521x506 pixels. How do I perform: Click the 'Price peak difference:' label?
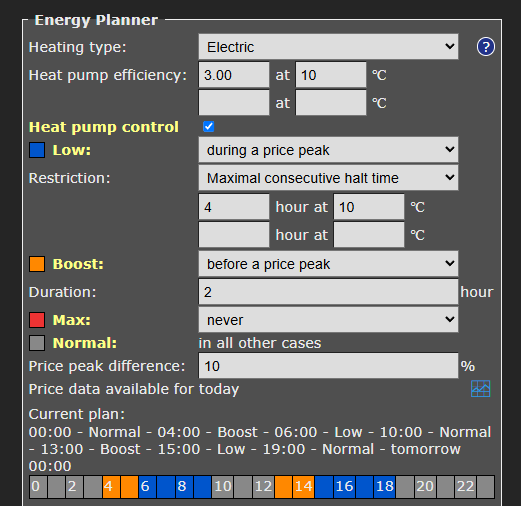(107, 366)
